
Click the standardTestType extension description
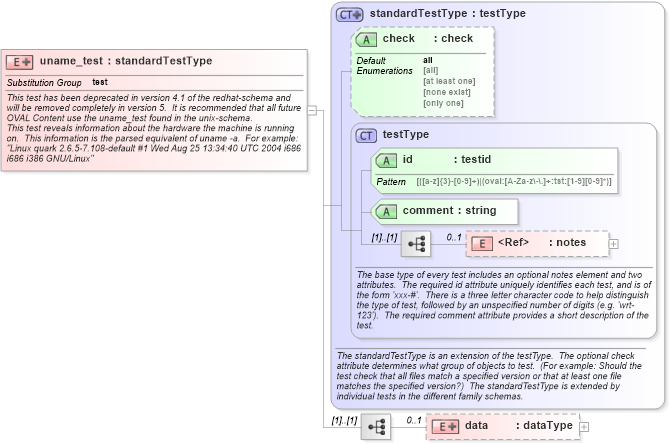489,376
